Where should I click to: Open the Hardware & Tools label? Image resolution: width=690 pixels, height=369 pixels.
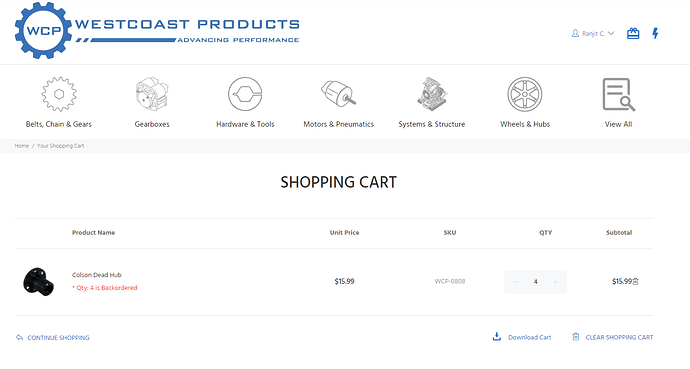pos(245,124)
